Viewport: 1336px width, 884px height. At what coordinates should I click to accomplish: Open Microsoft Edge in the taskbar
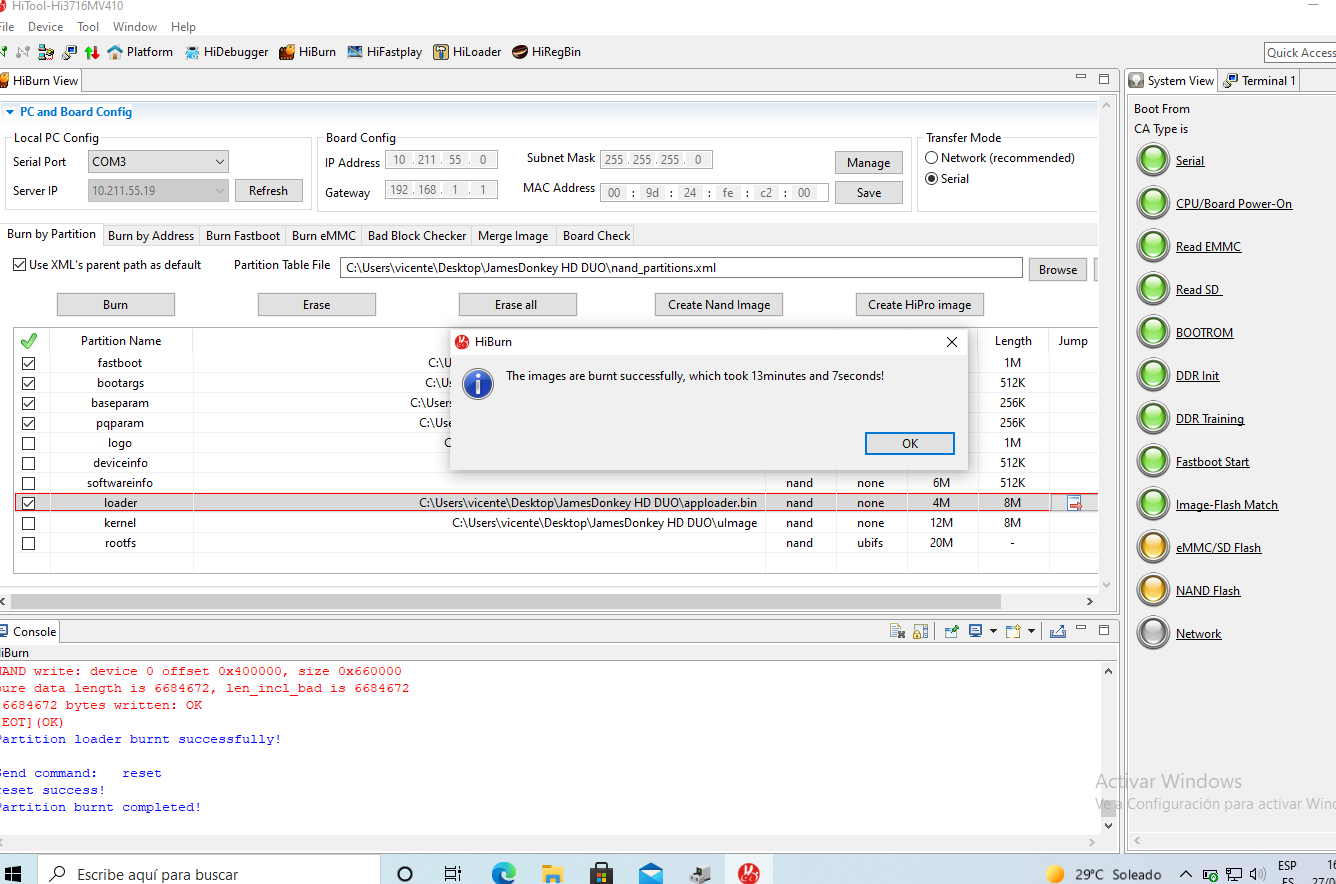[x=503, y=873]
